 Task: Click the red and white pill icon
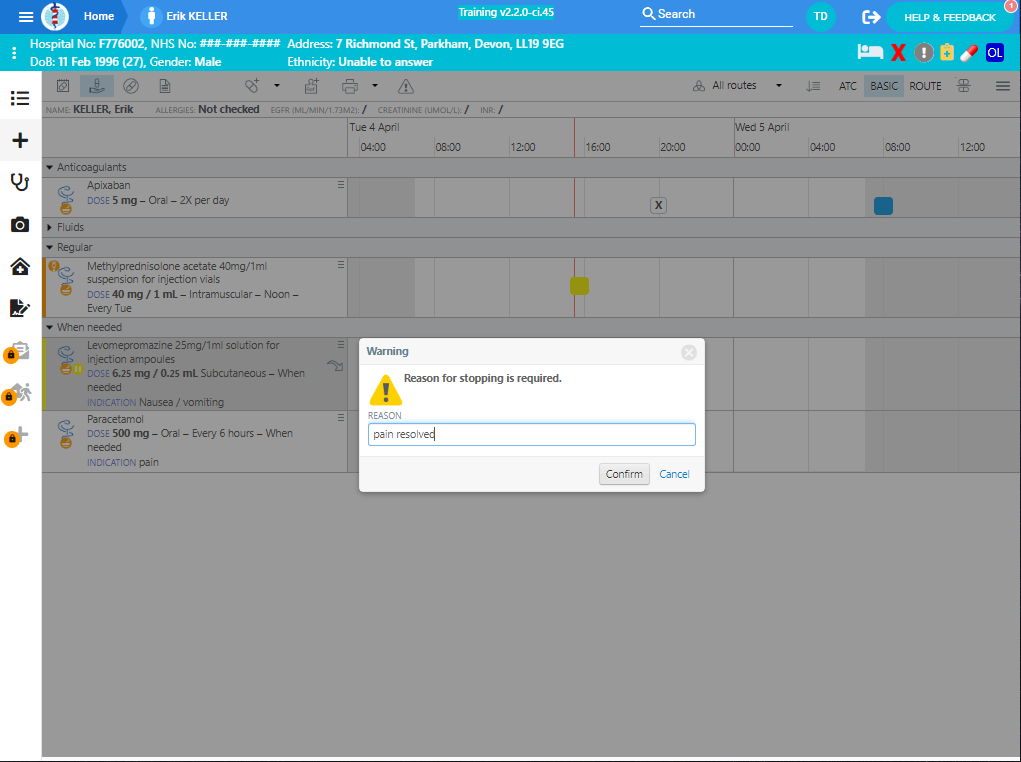click(970, 53)
